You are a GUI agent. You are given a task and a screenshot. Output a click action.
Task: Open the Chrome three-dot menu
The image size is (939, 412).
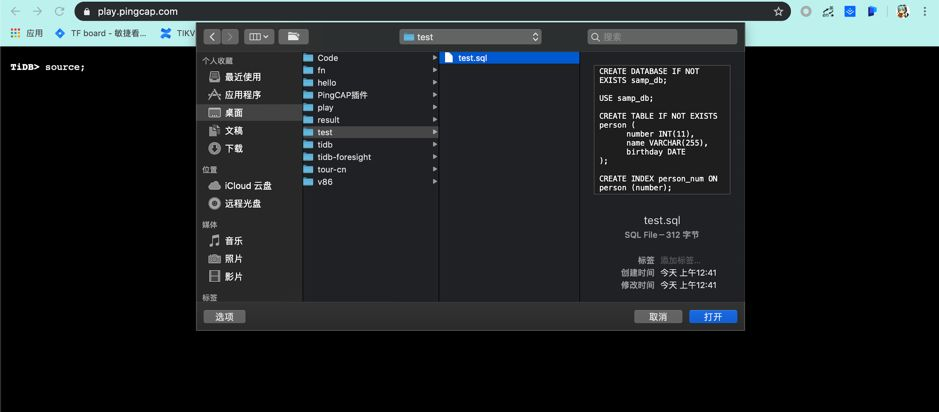click(926, 11)
